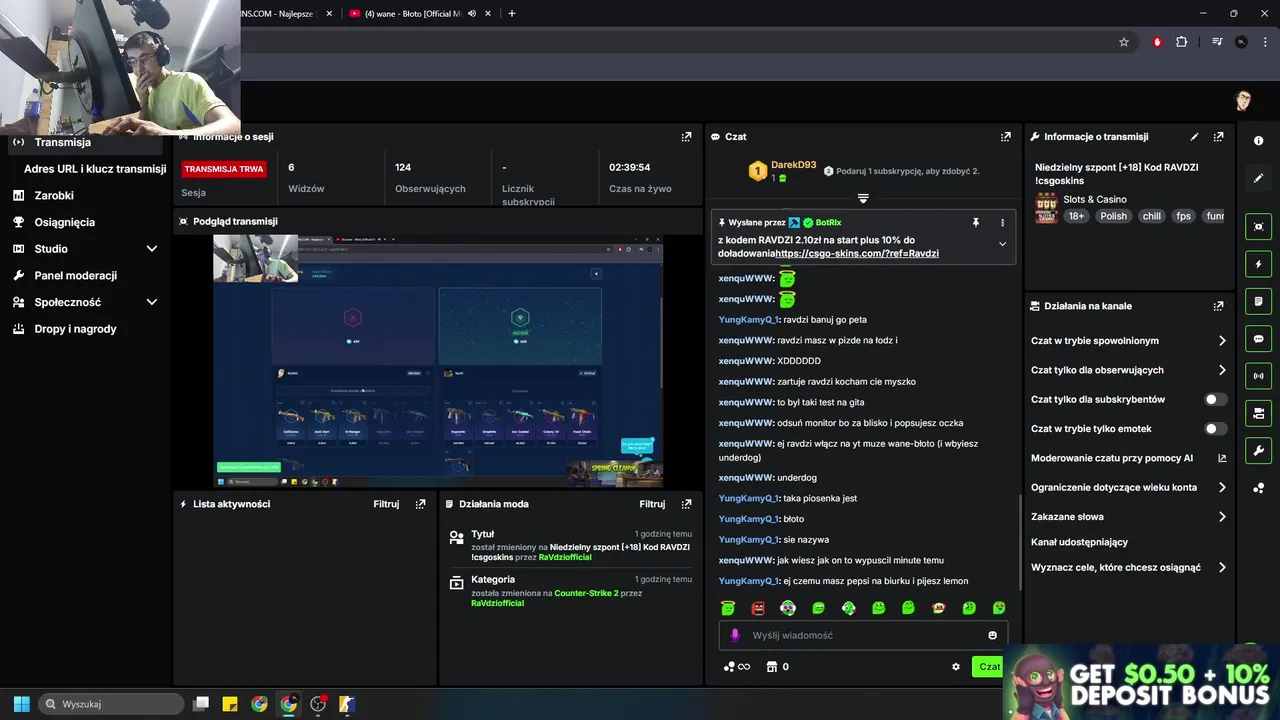Image resolution: width=1280 pixels, height=720 pixels.
Task: Click the Polish tag
Action: coord(1113,216)
